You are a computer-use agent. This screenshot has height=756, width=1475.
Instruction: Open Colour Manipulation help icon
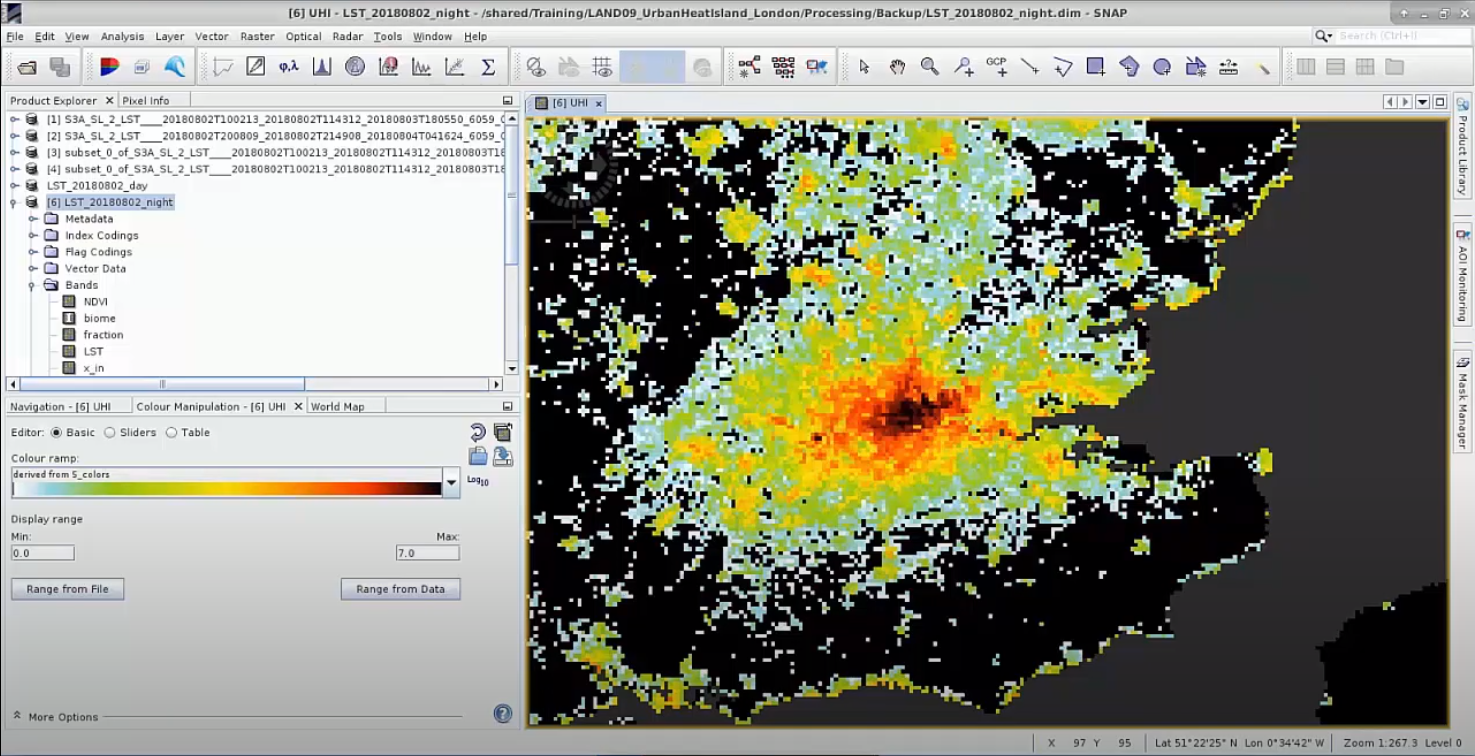point(503,714)
